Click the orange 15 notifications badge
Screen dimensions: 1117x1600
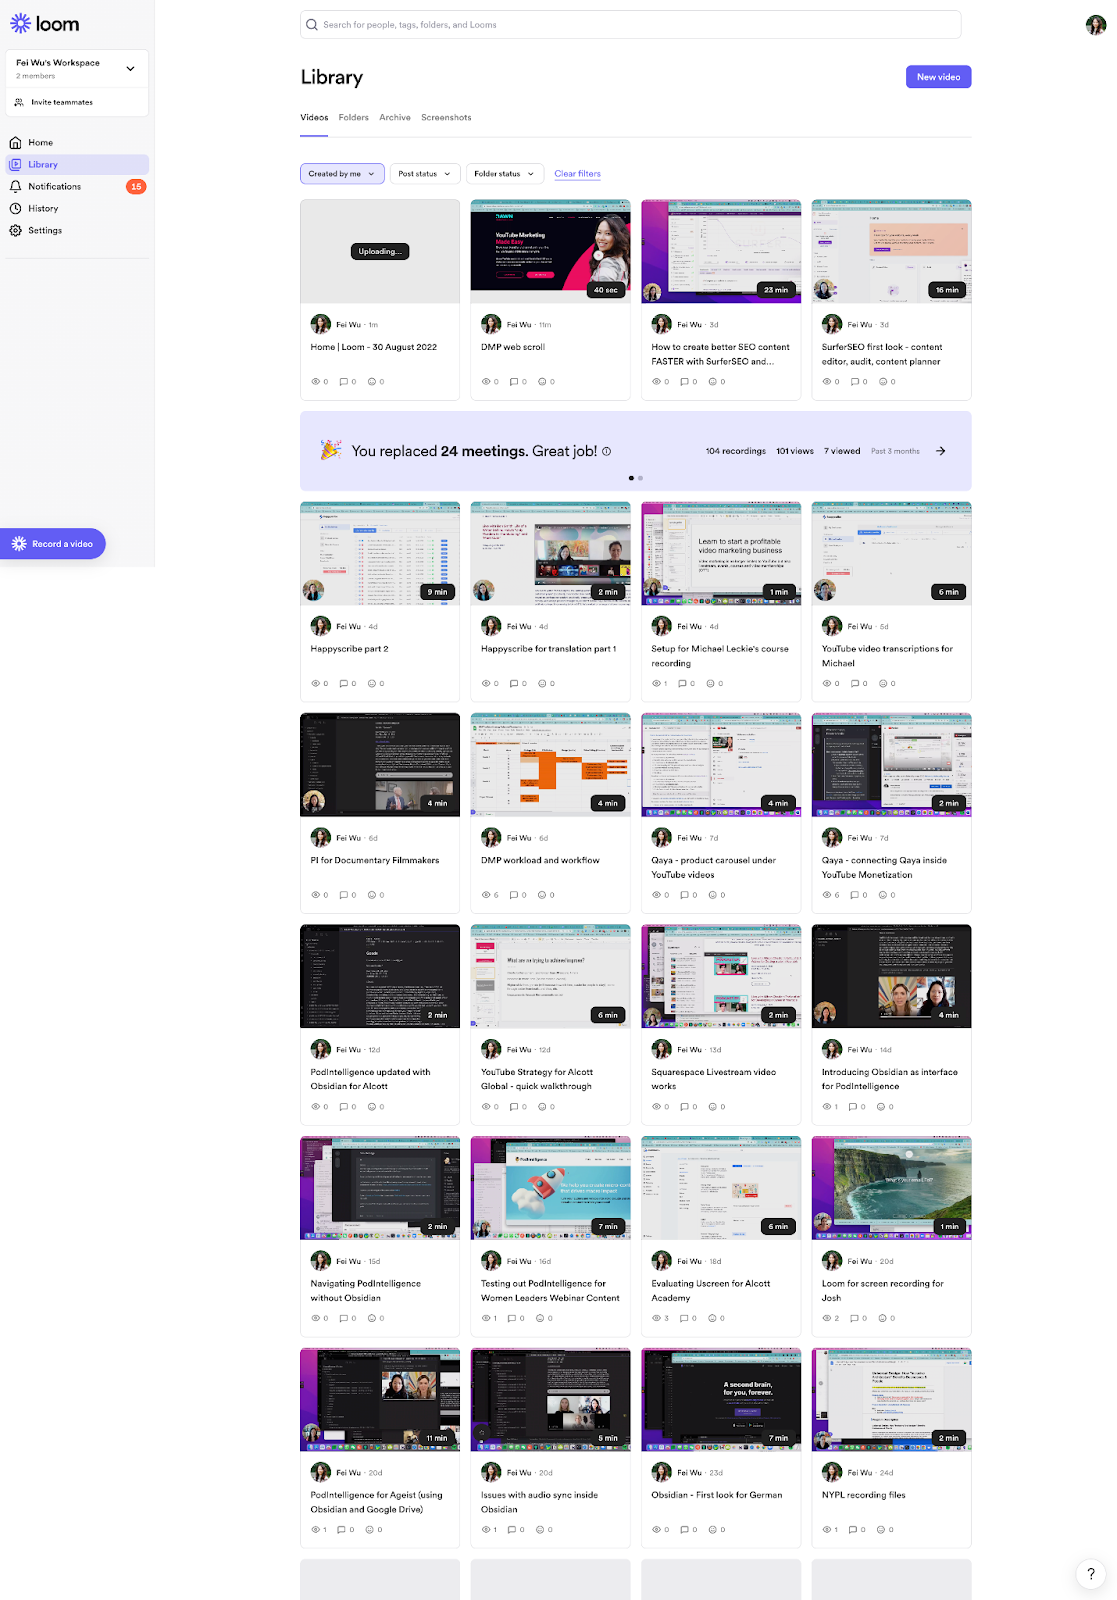click(136, 186)
